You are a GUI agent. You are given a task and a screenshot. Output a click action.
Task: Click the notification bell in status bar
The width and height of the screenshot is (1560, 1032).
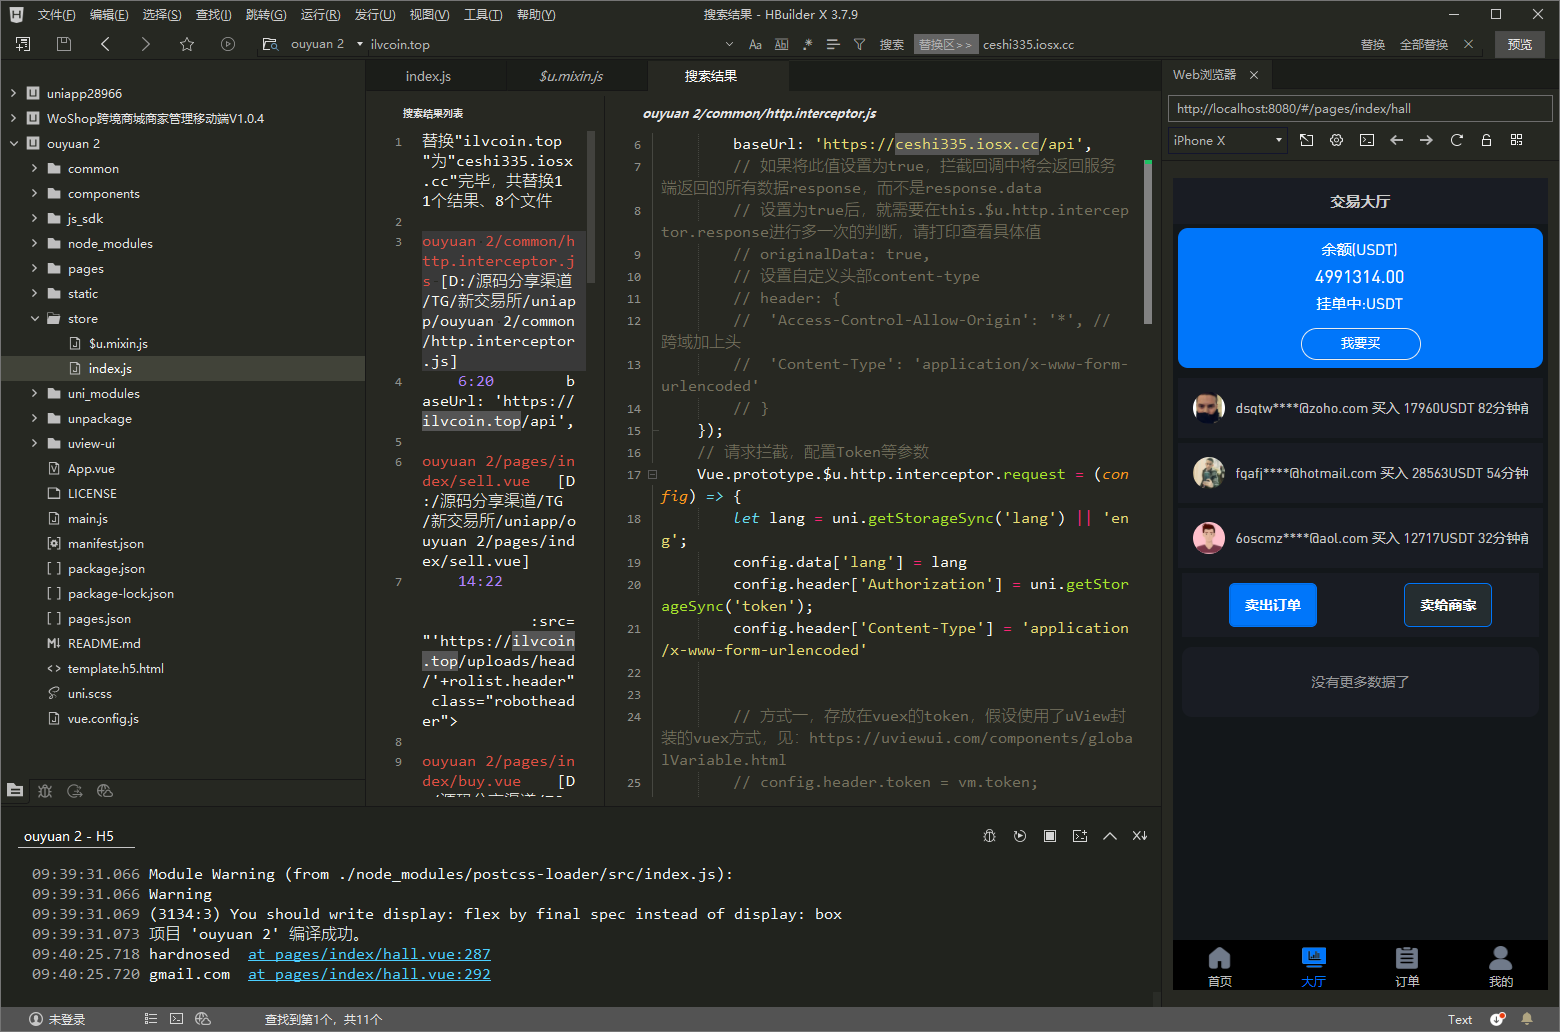pos(1526,1019)
